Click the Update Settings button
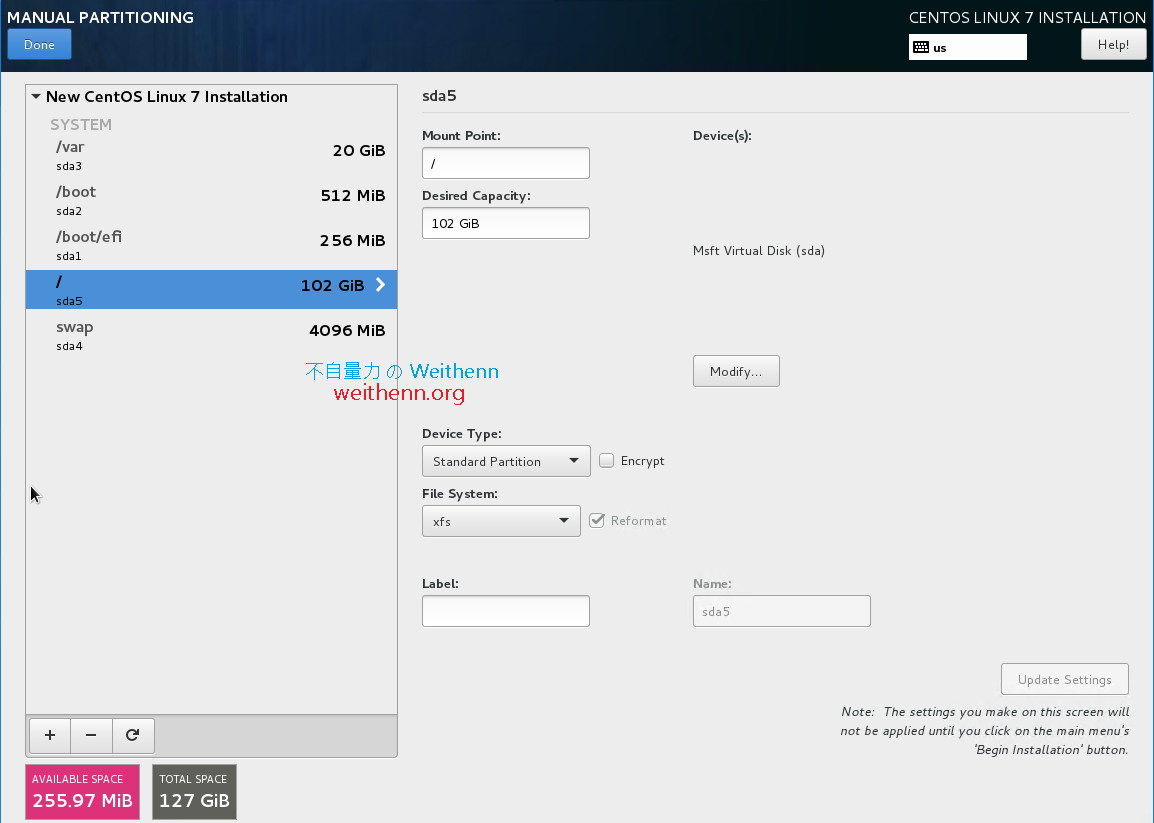Screen dimensions: 1154x823 click(1064, 679)
